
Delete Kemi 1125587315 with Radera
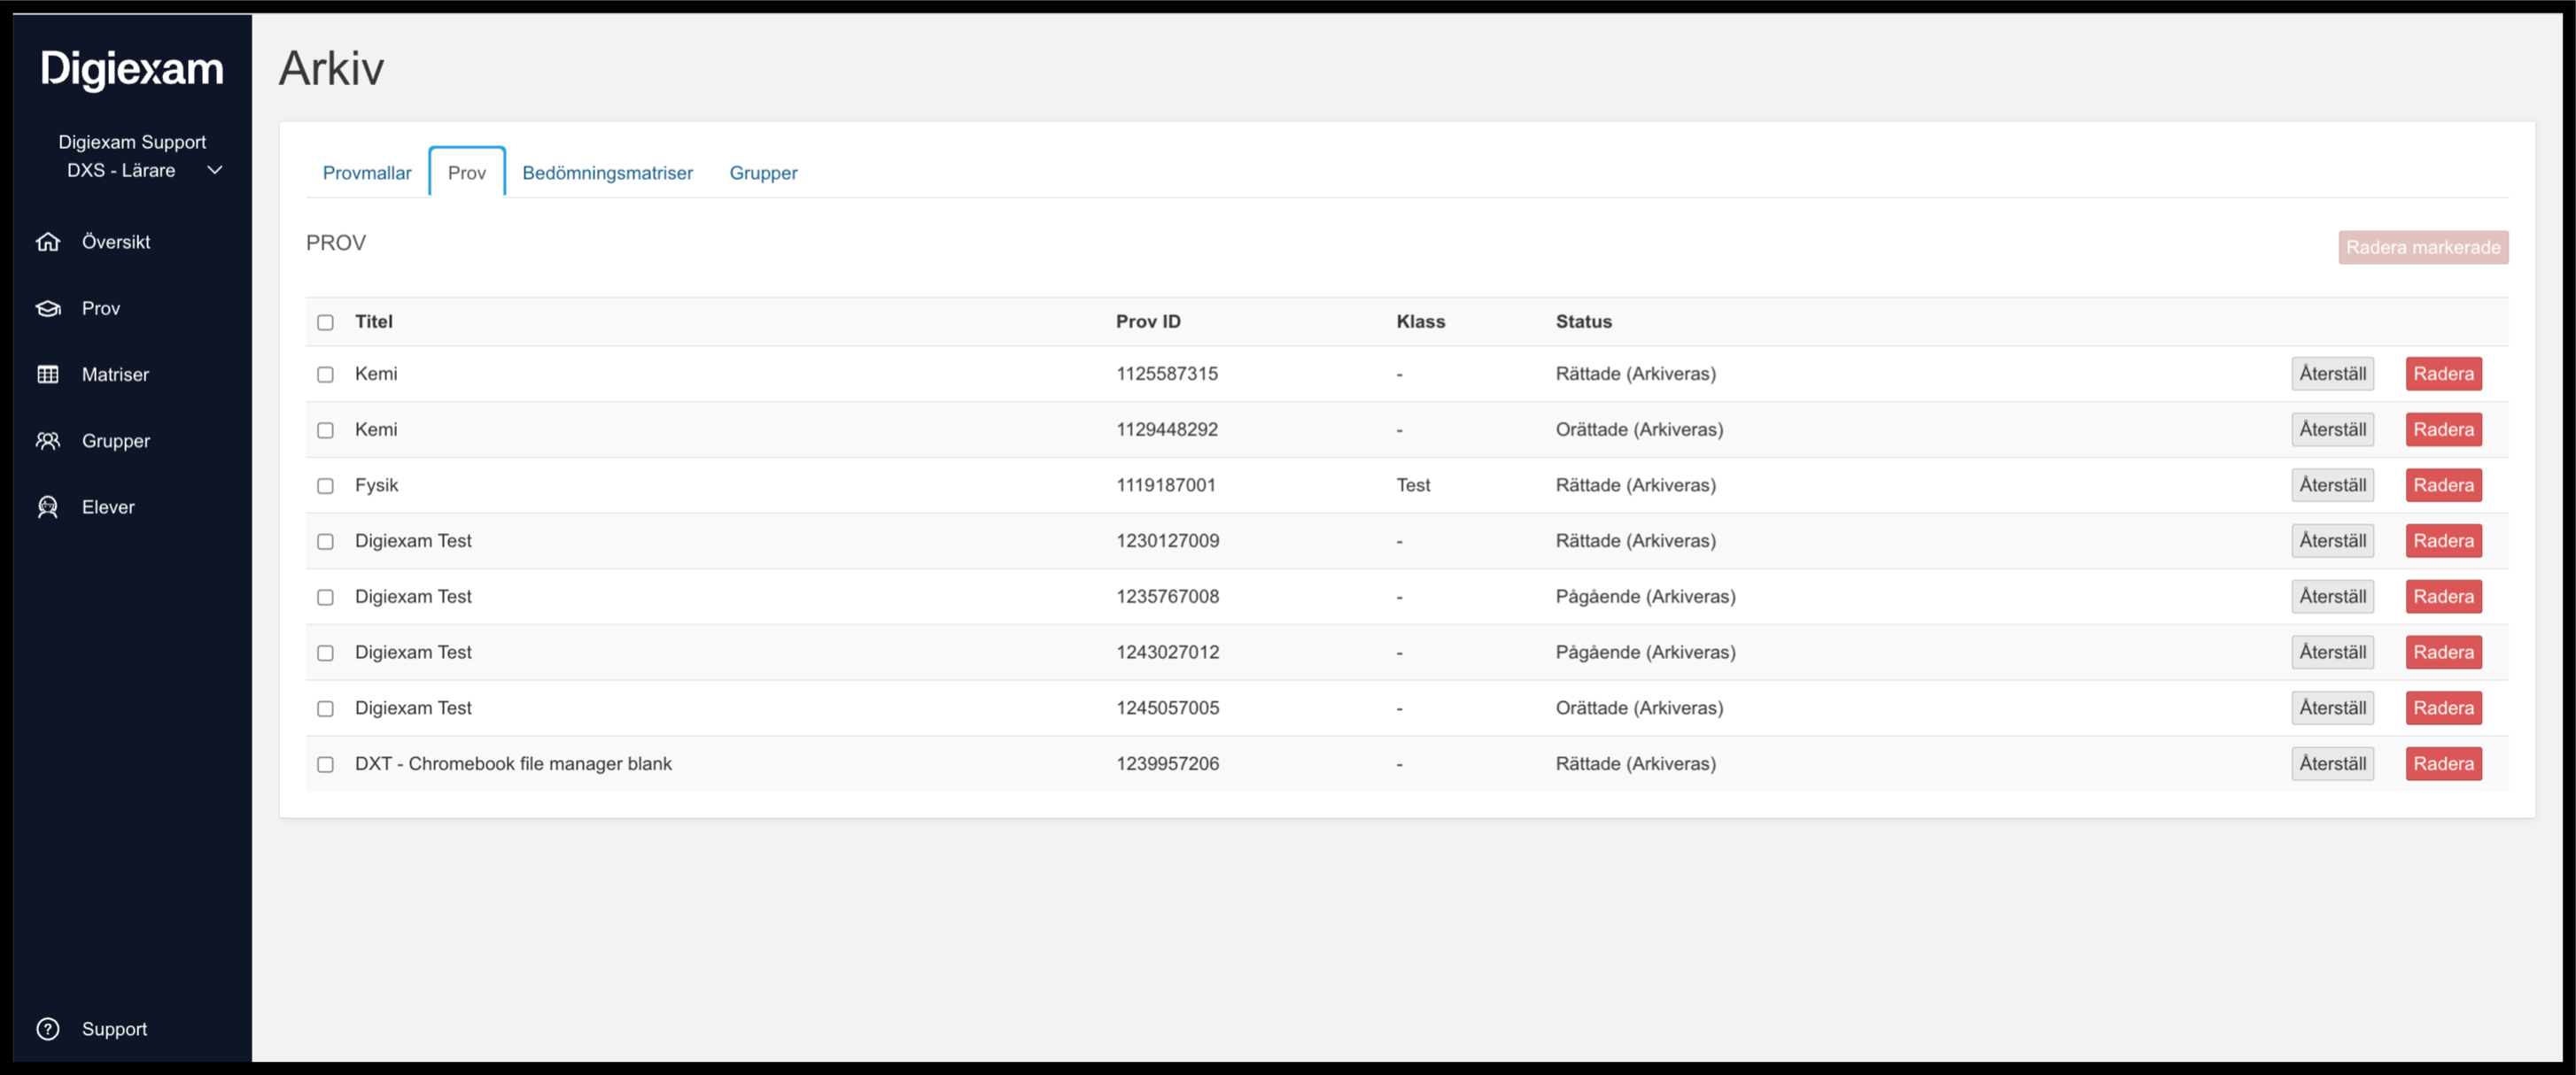[x=2443, y=373]
